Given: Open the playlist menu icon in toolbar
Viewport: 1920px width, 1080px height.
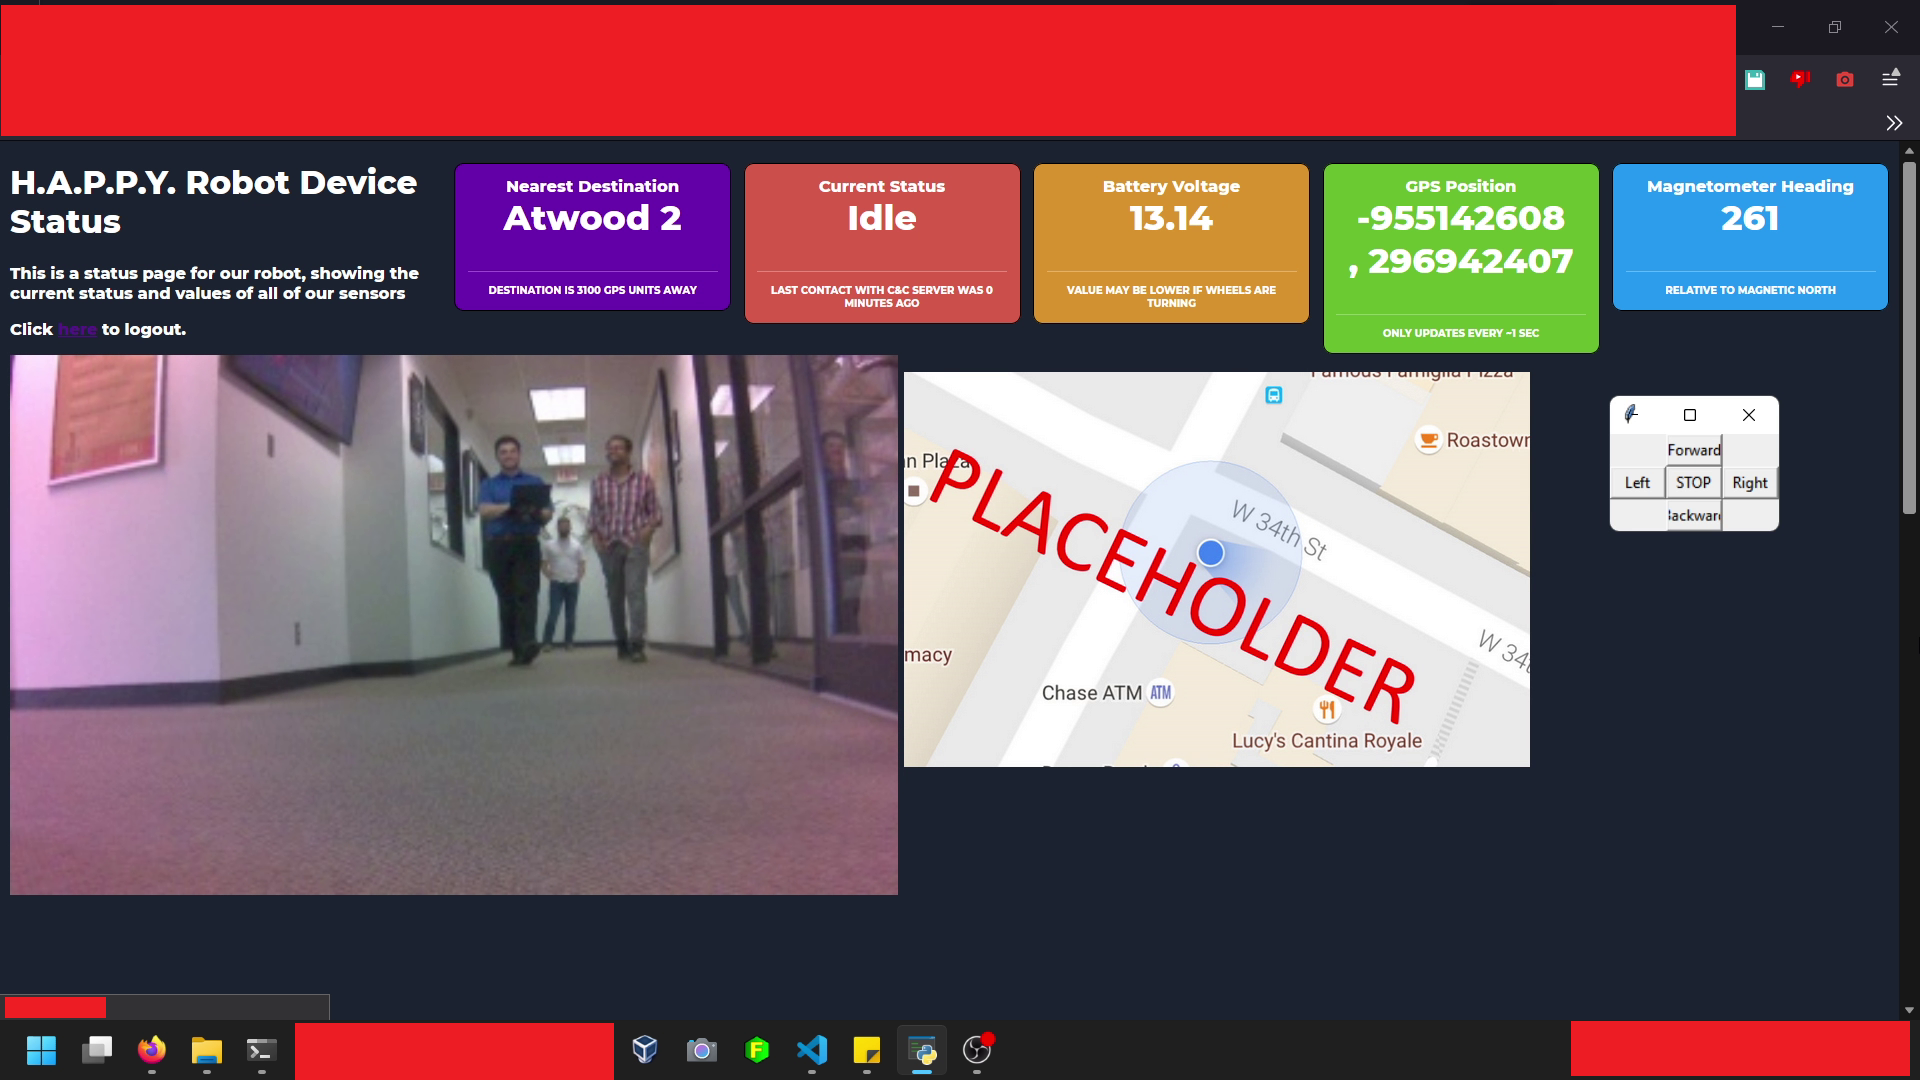Looking at the screenshot, I should [x=1890, y=78].
